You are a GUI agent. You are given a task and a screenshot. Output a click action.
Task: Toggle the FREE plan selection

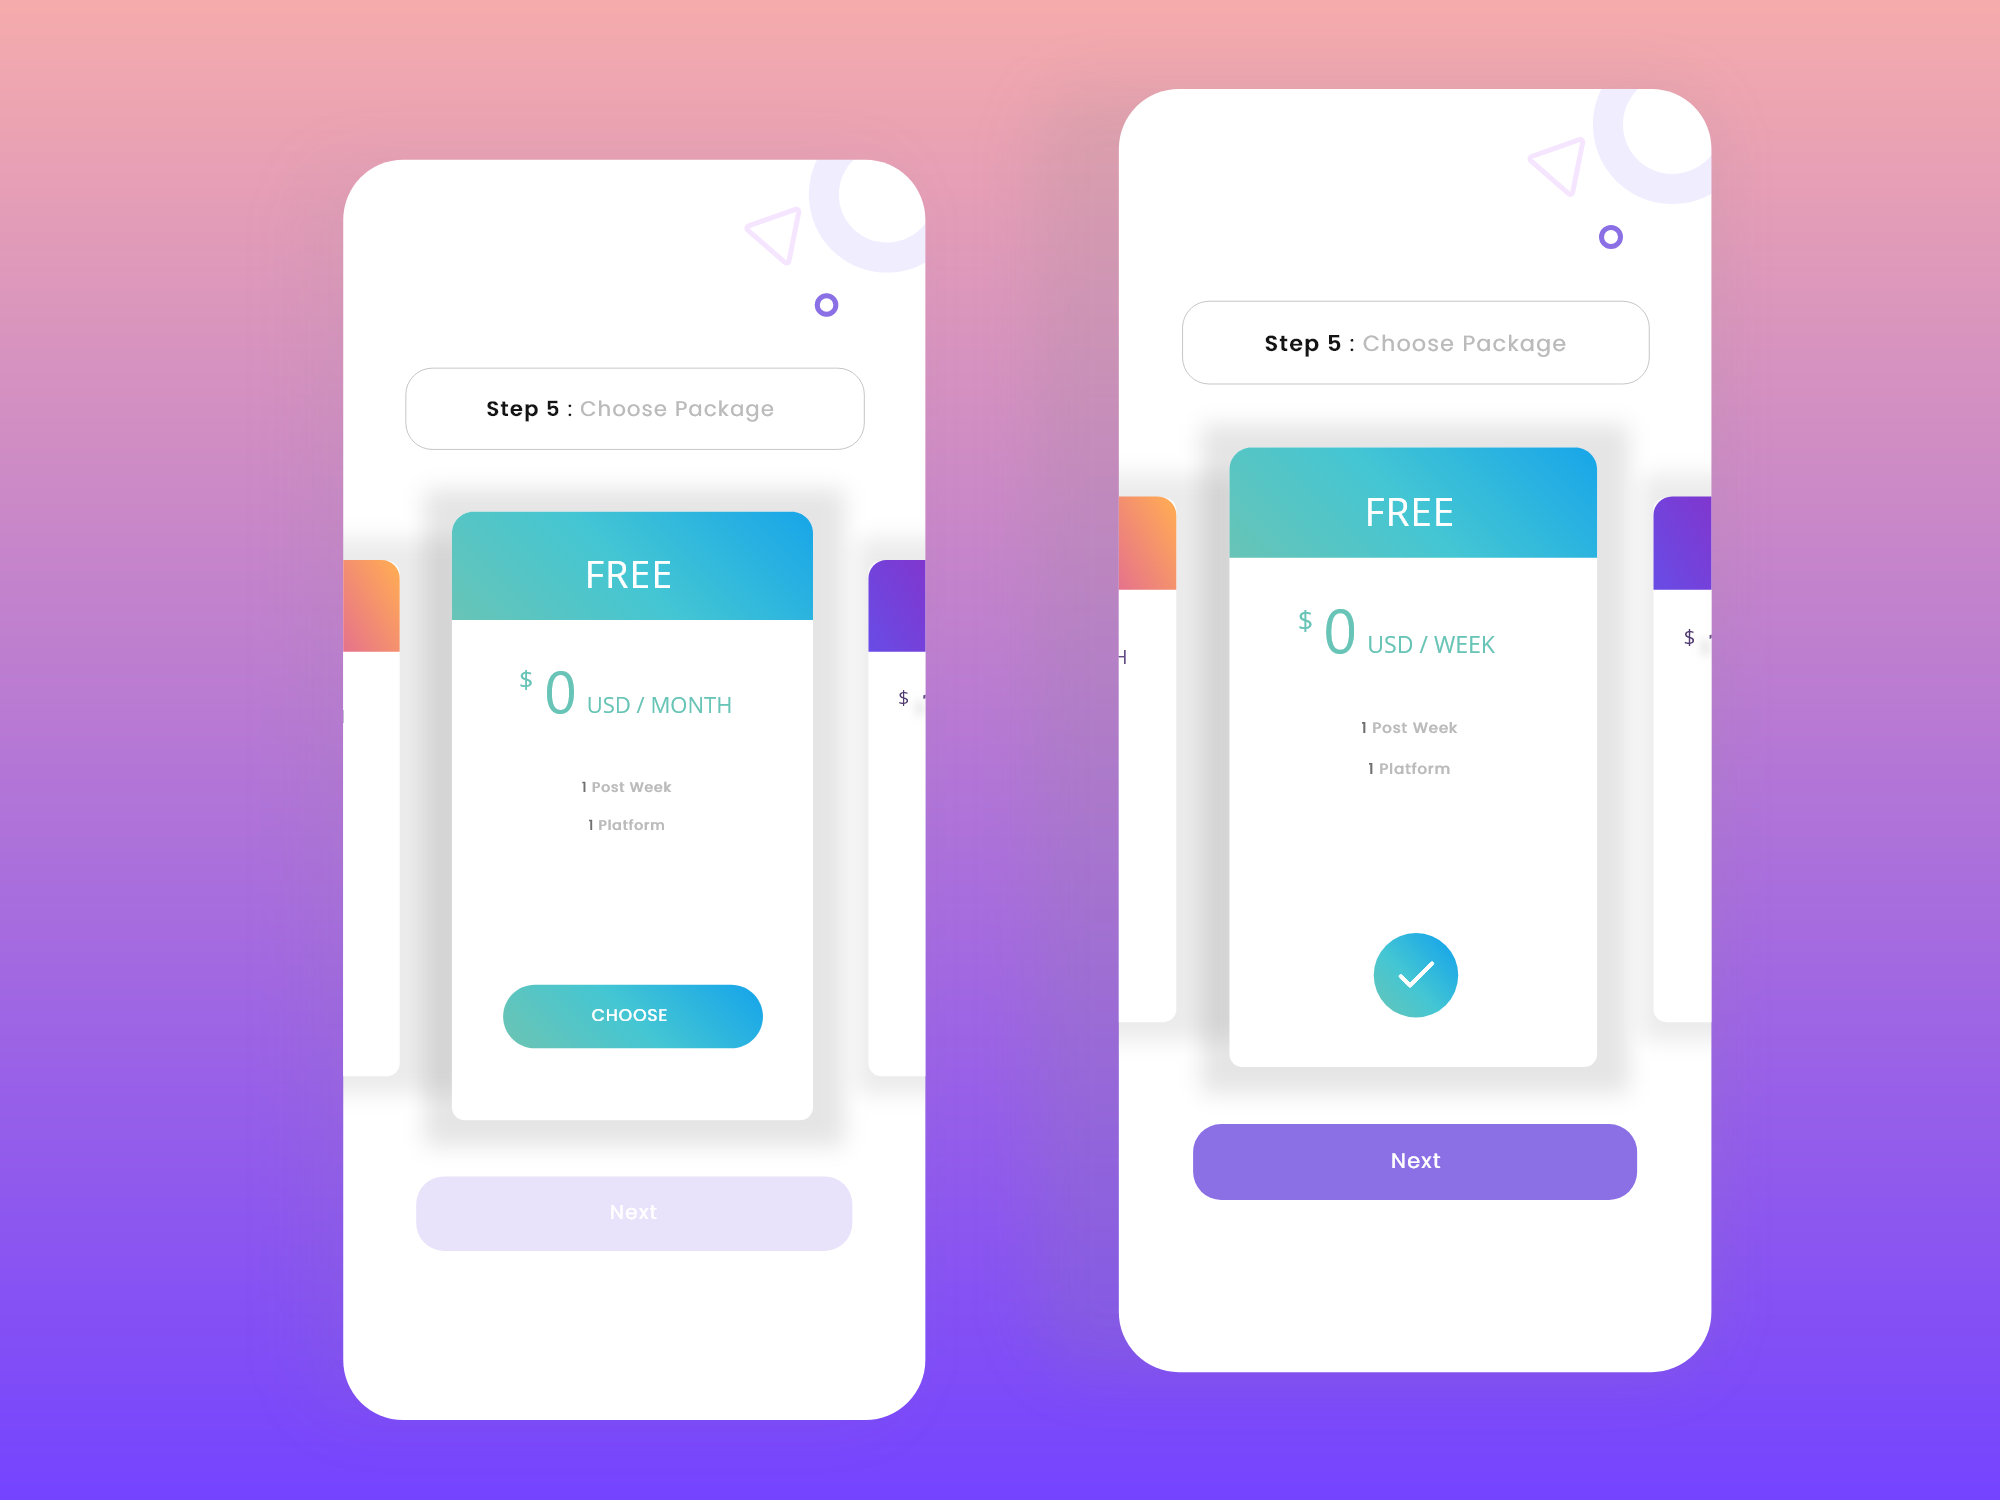click(628, 1015)
